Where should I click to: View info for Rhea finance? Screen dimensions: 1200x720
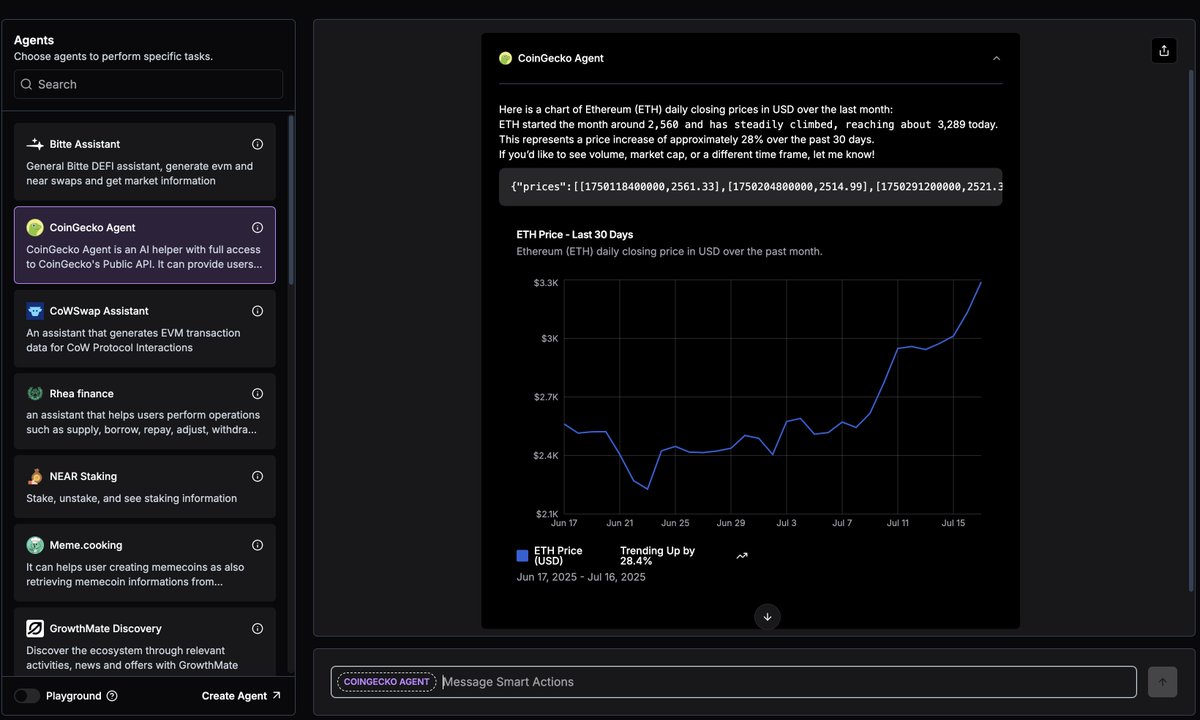coord(257,394)
